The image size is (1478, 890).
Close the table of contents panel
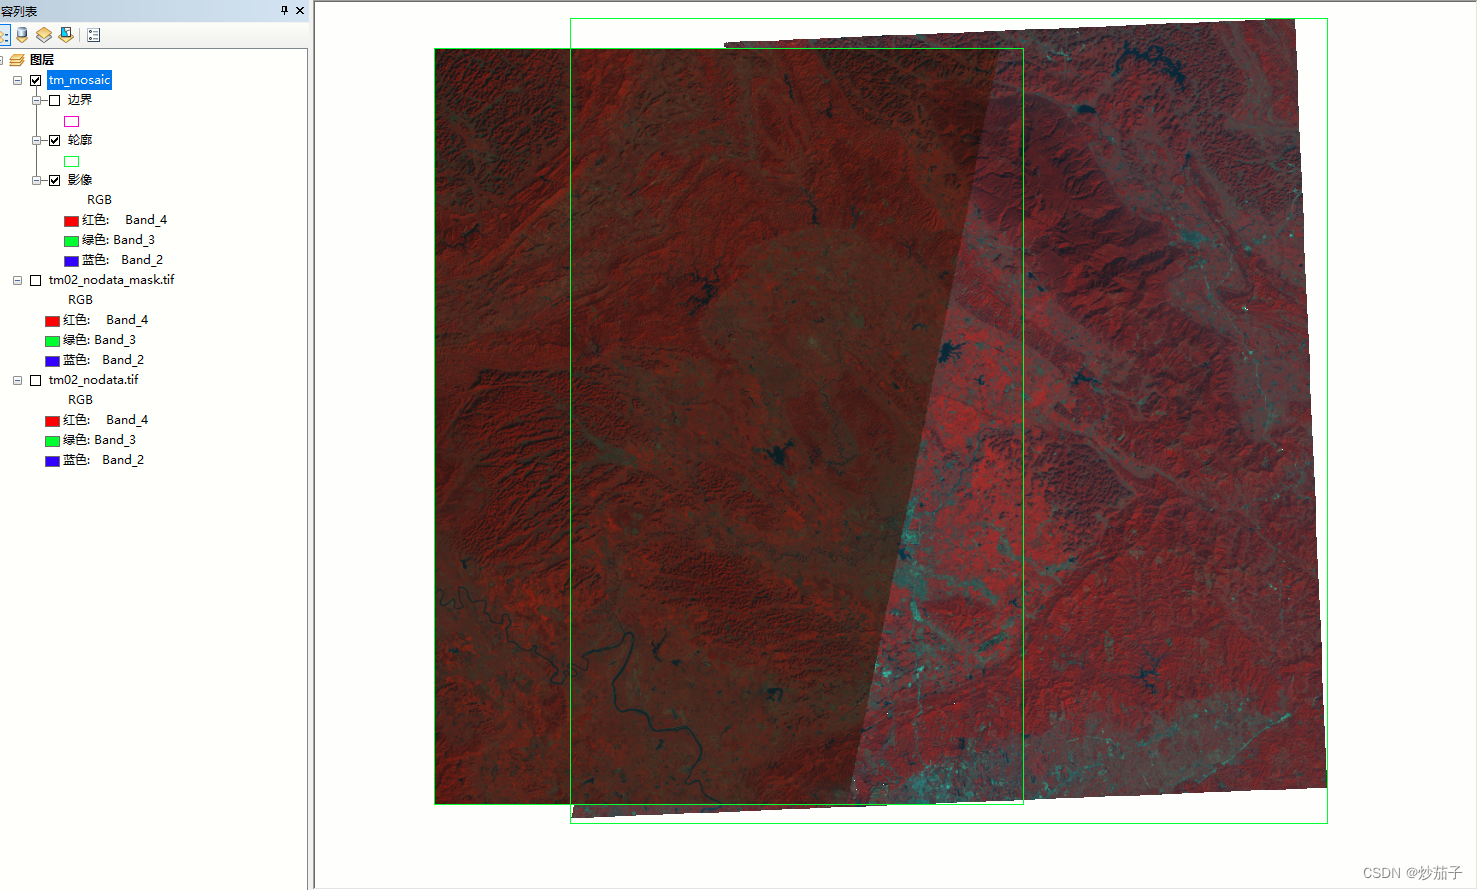point(300,10)
